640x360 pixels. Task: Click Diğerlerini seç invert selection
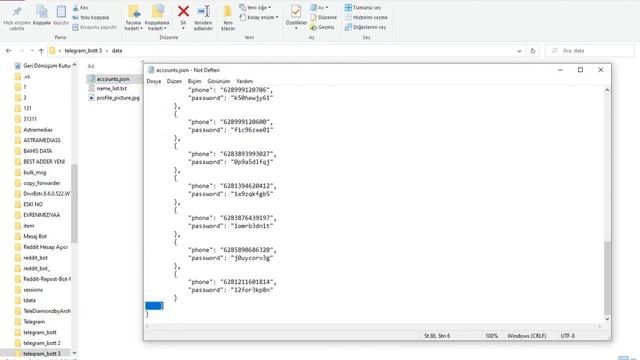click(x=365, y=27)
